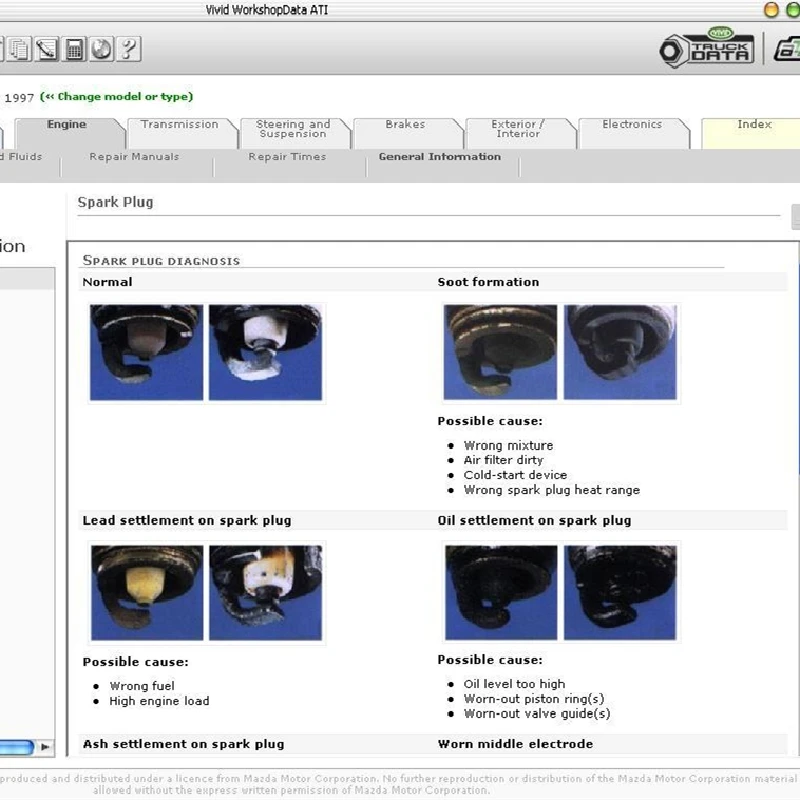This screenshot has width=800, height=800.
Task: Click the second Oil settlement plug photo
Action: [620, 592]
